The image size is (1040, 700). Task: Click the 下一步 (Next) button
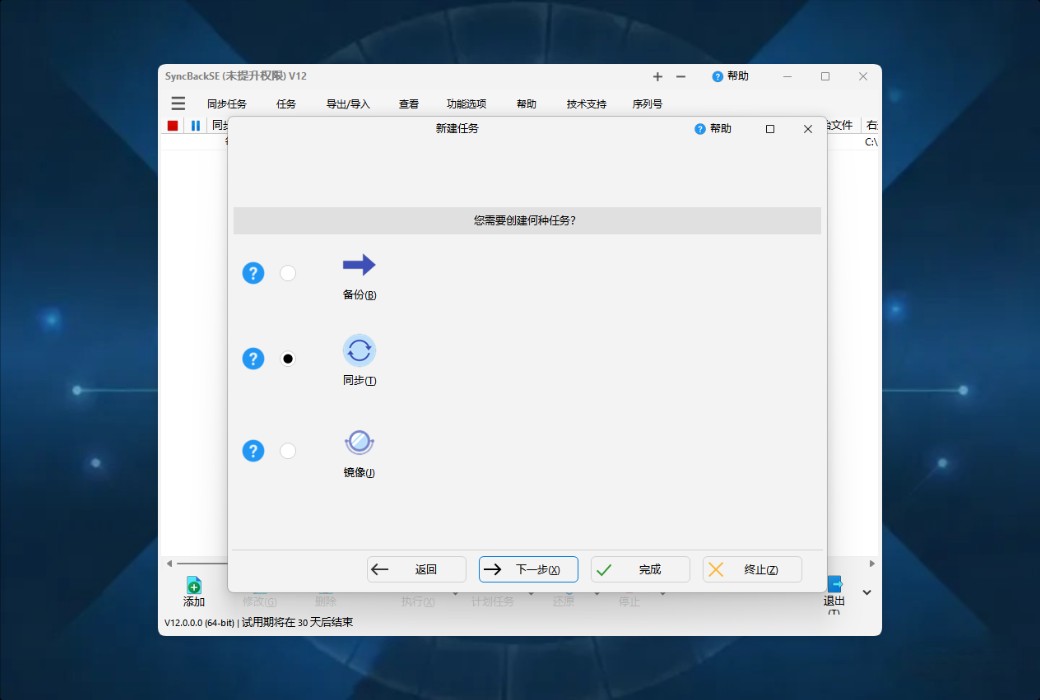528,569
